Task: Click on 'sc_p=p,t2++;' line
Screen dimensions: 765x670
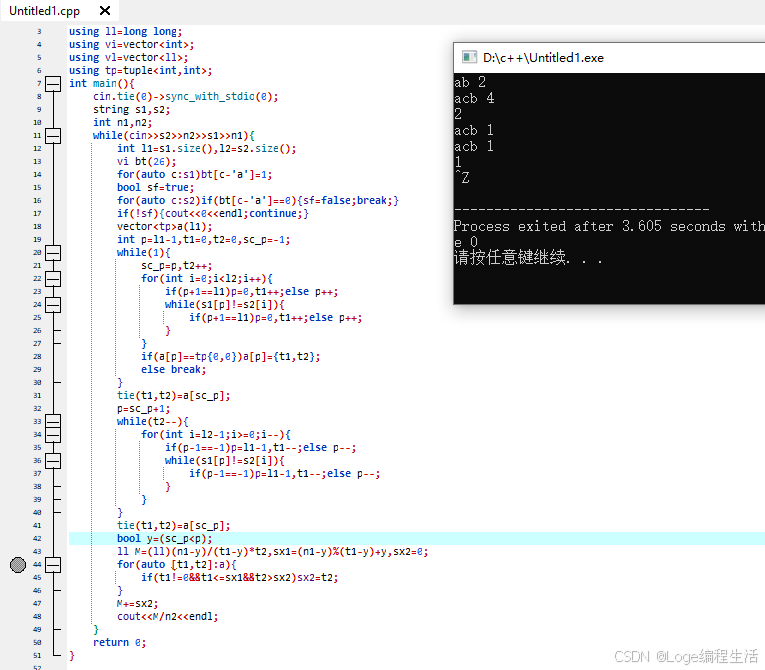Action: 177,265
